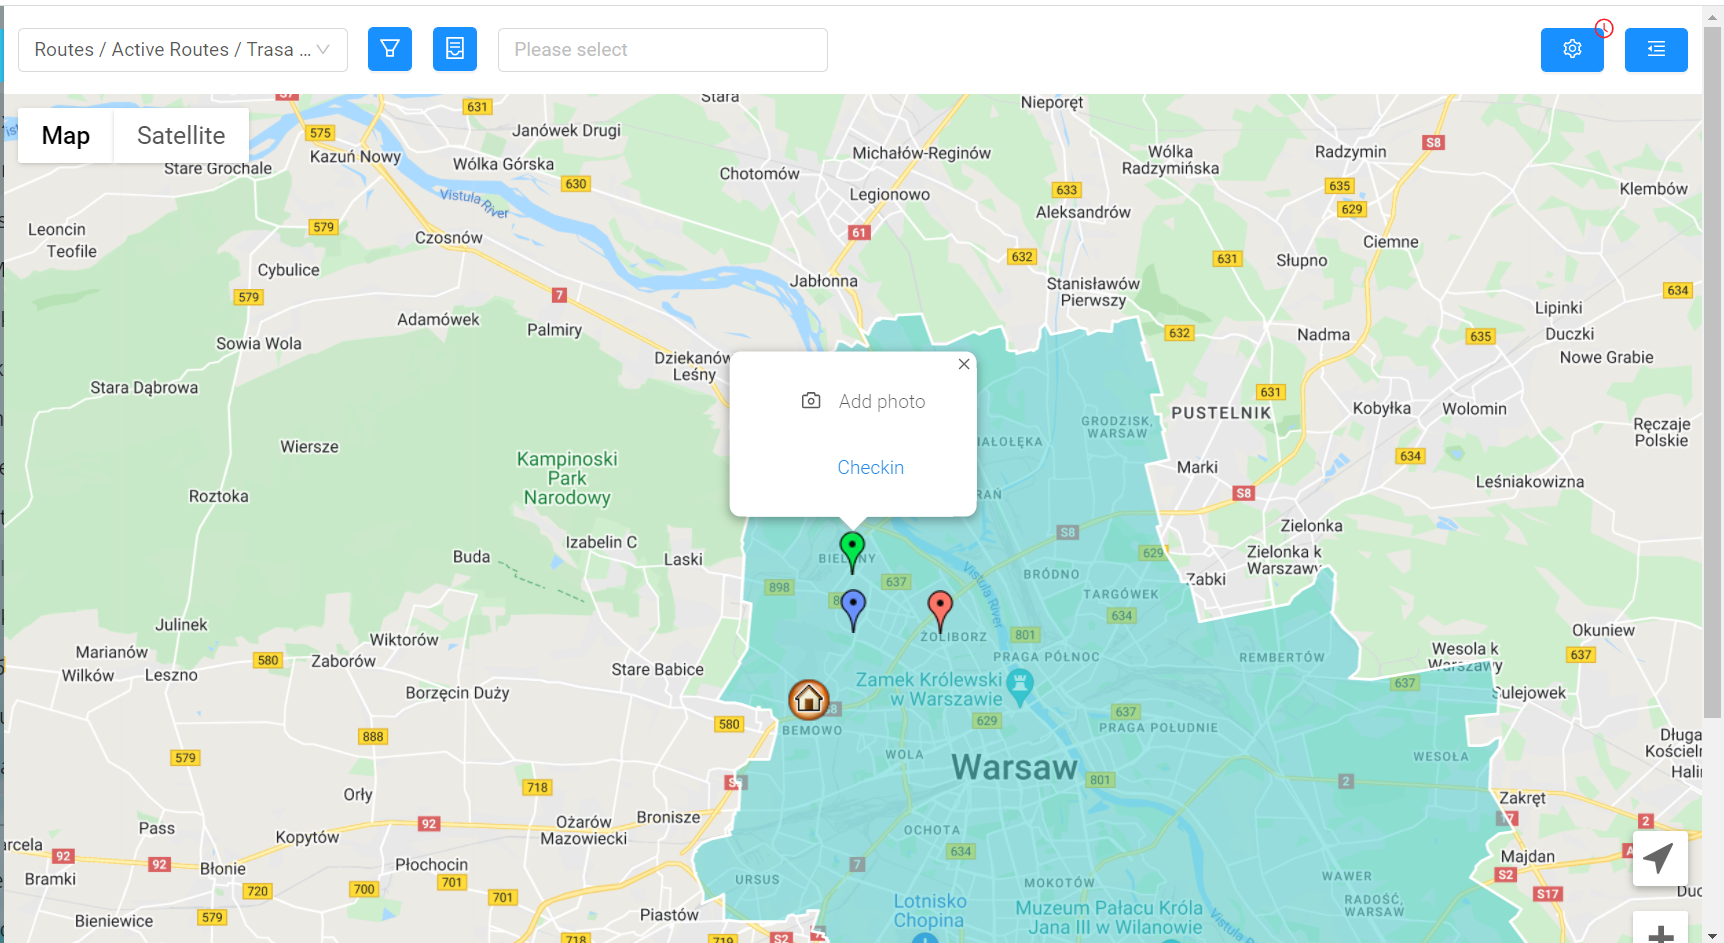Image resolution: width=1724 pixels, height=943 pixels.
Task: Close the marker info popup
Action: [x=964, y=364]
